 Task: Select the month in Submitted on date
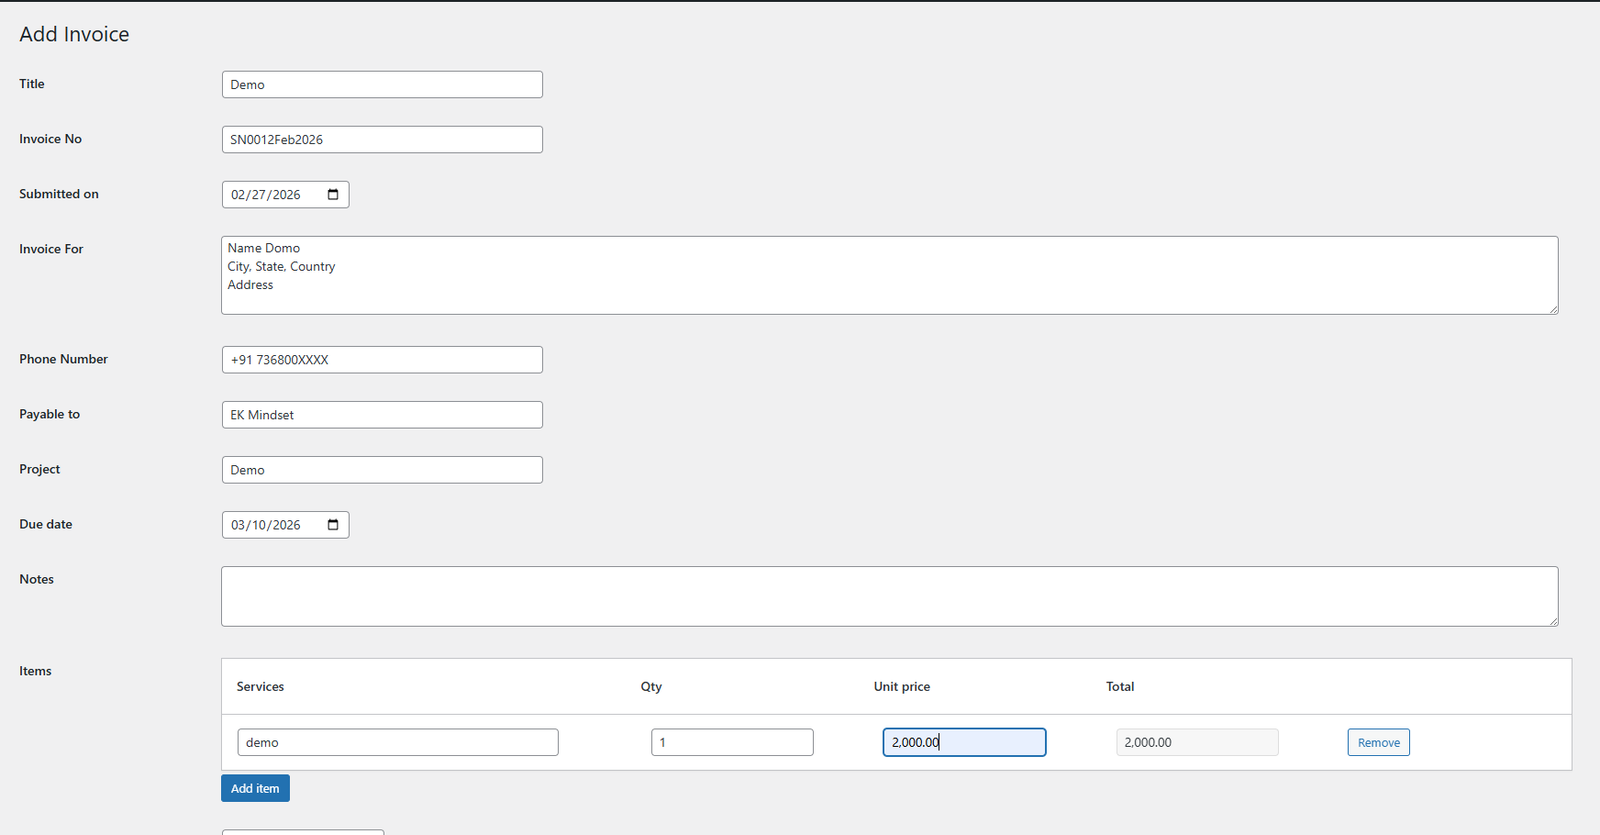coord(238,195)
